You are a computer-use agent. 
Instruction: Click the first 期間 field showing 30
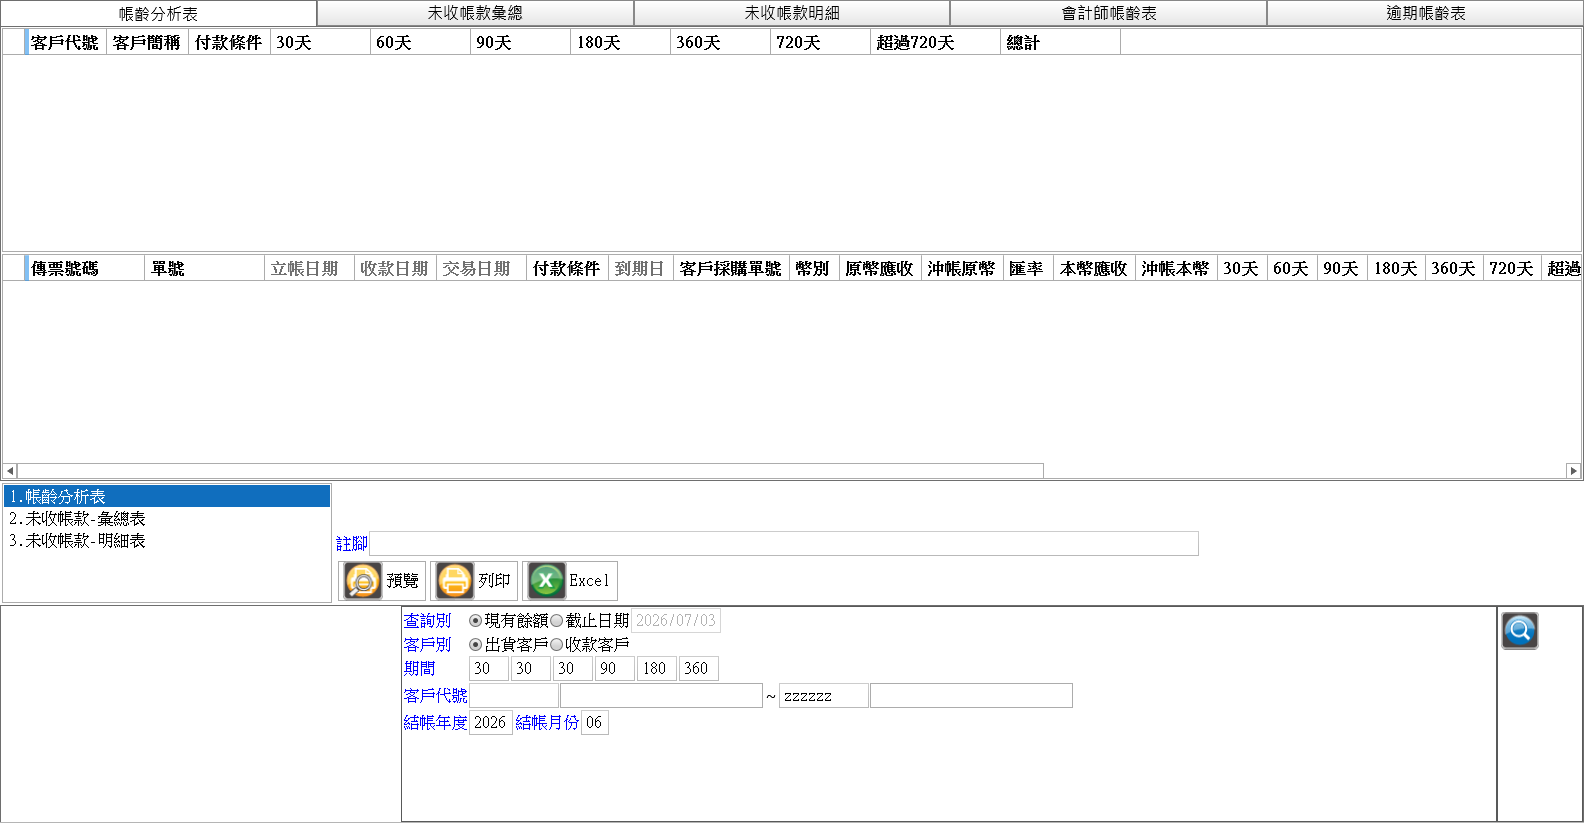pos(489,669)
